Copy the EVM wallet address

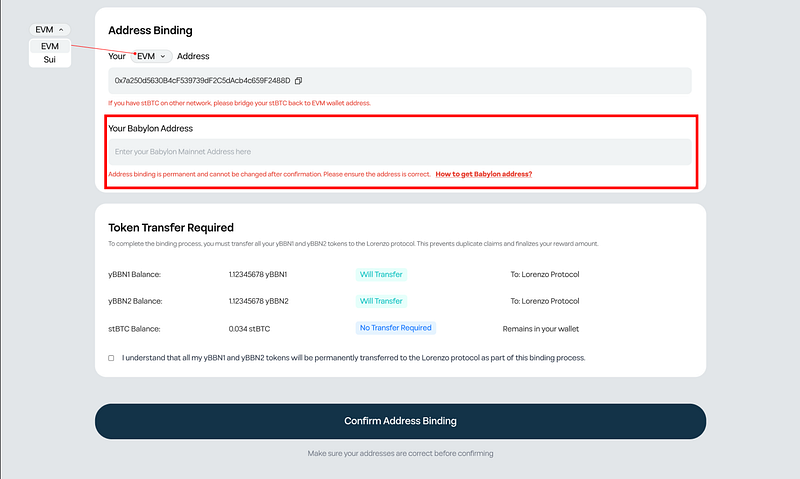[298, 81]
